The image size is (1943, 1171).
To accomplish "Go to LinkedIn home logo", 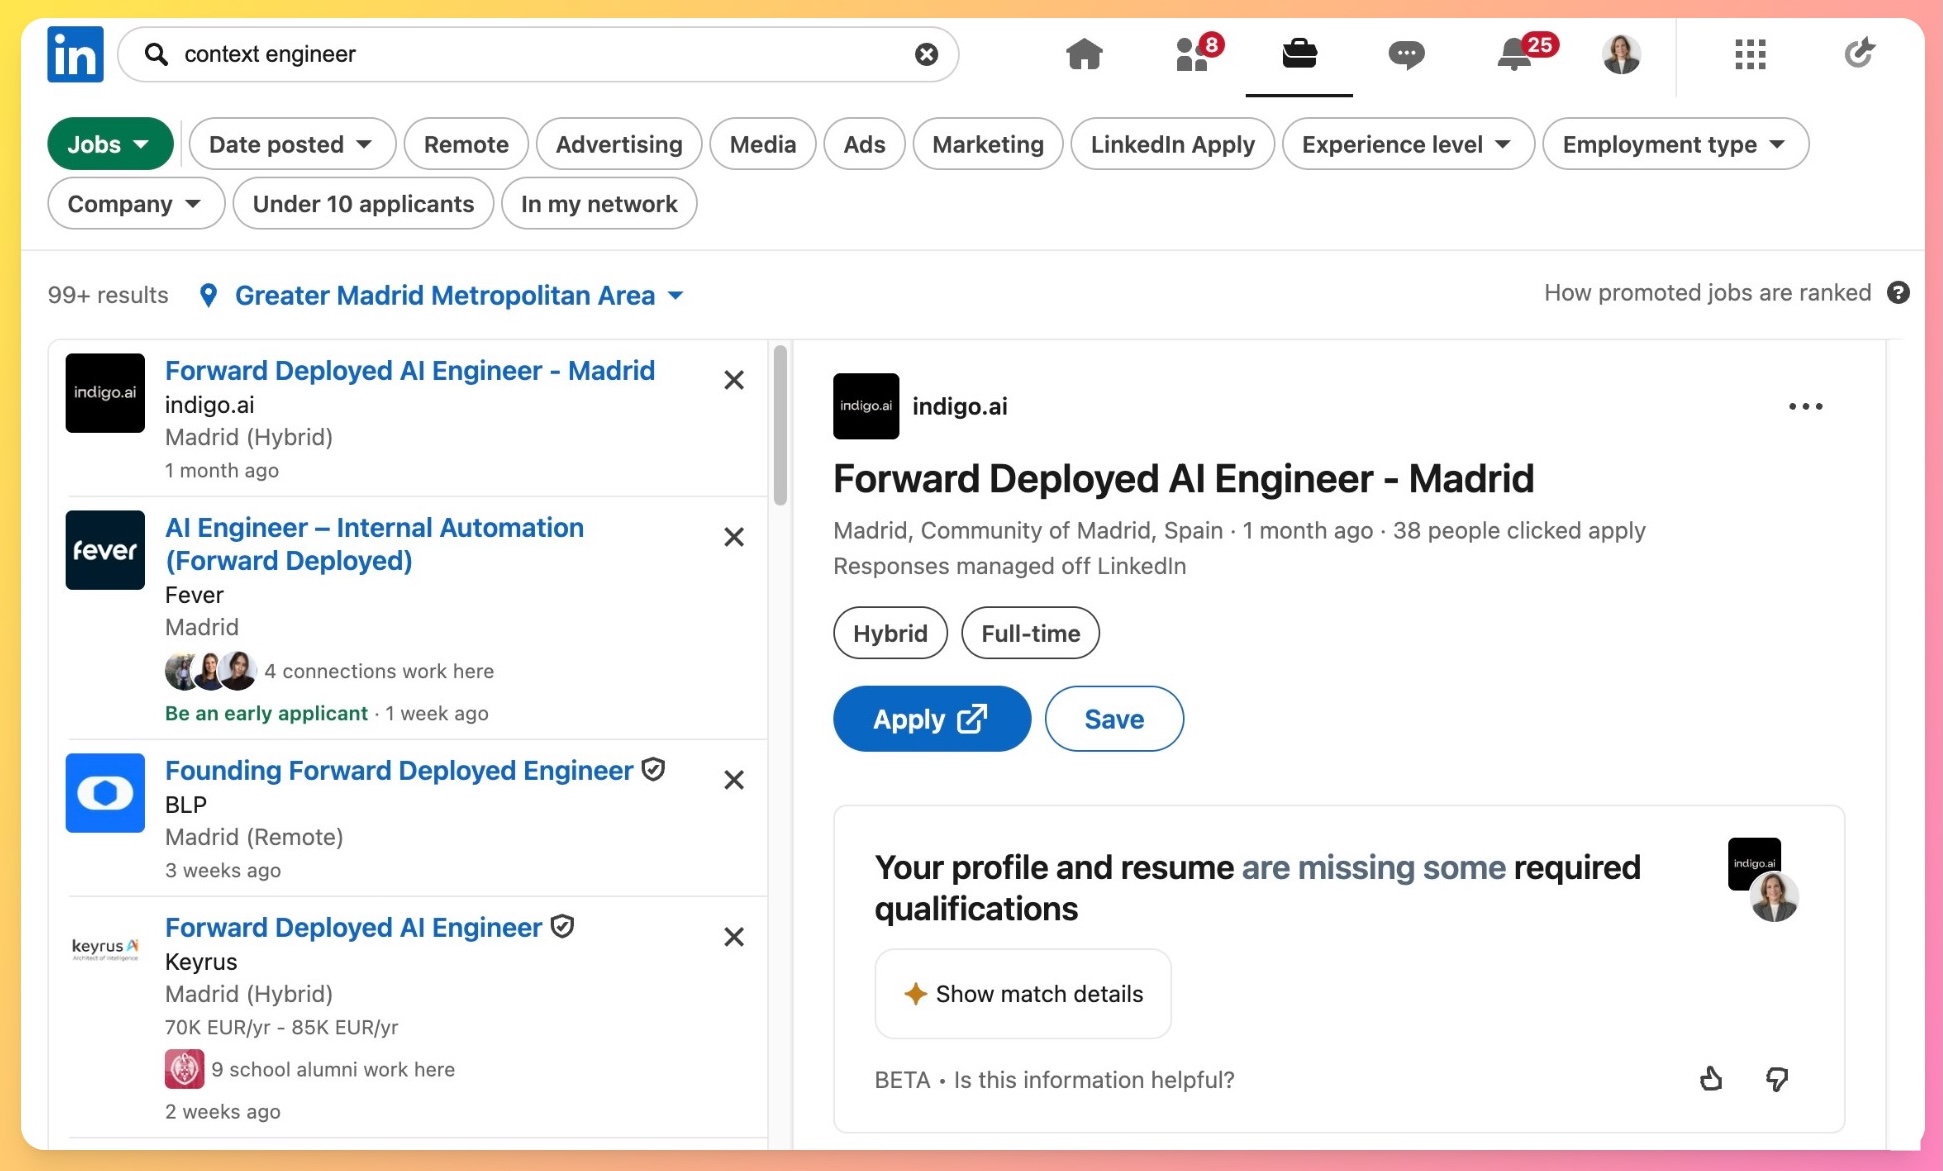I will pyautogui.click(x=75, y=54).
